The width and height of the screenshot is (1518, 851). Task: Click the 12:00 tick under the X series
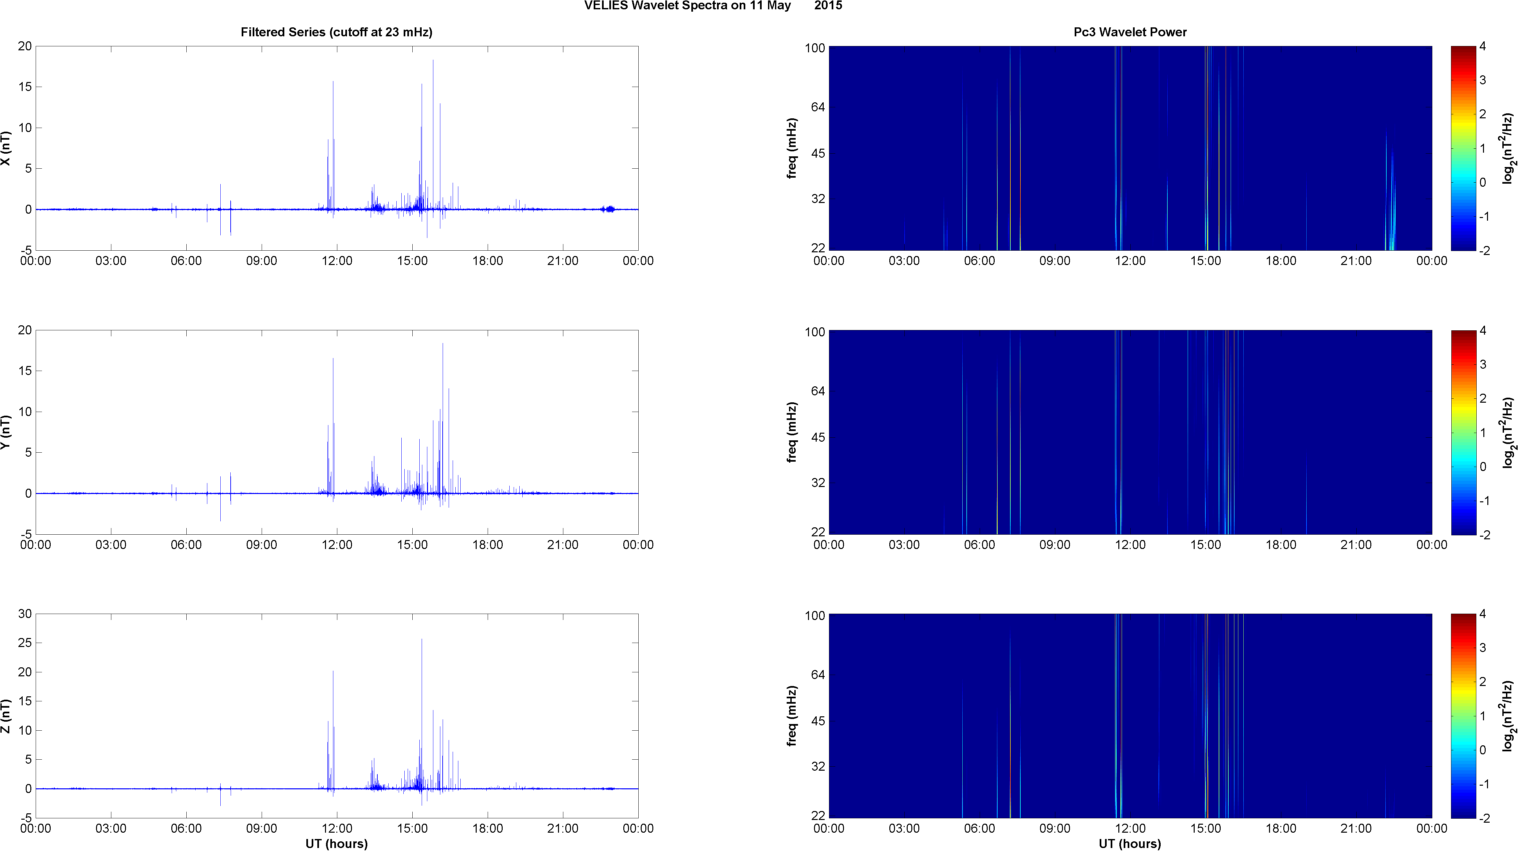point(337,261)
